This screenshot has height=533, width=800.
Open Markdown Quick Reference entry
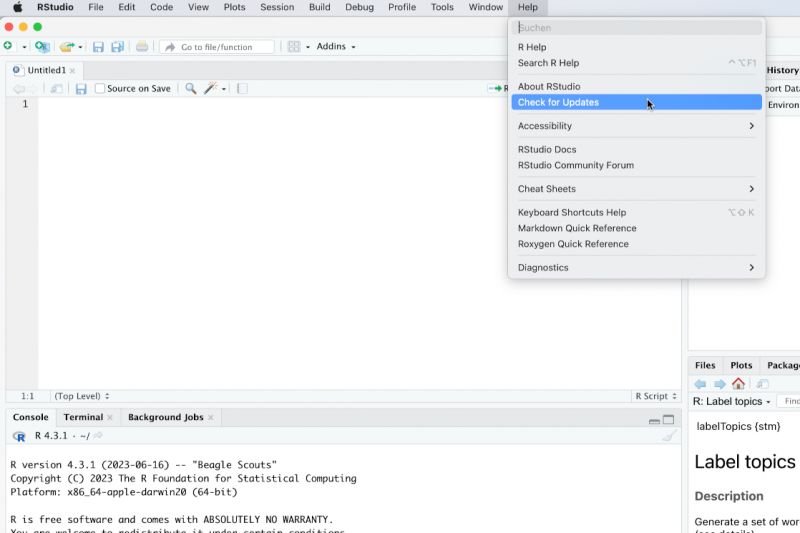click(x=637, y=229)
